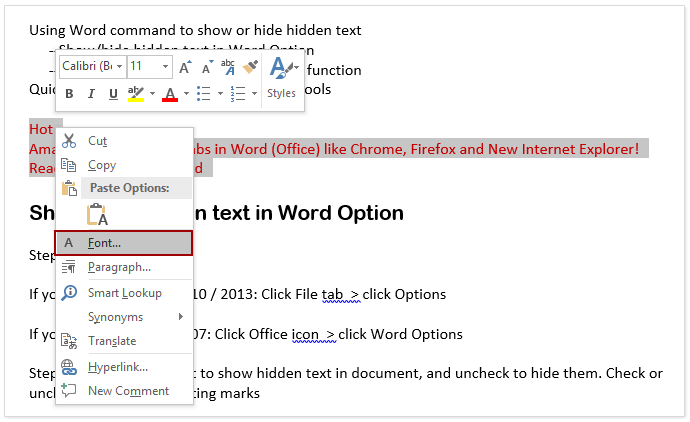Choose Paragraph... from the context menu

click(x=119, y=267)
